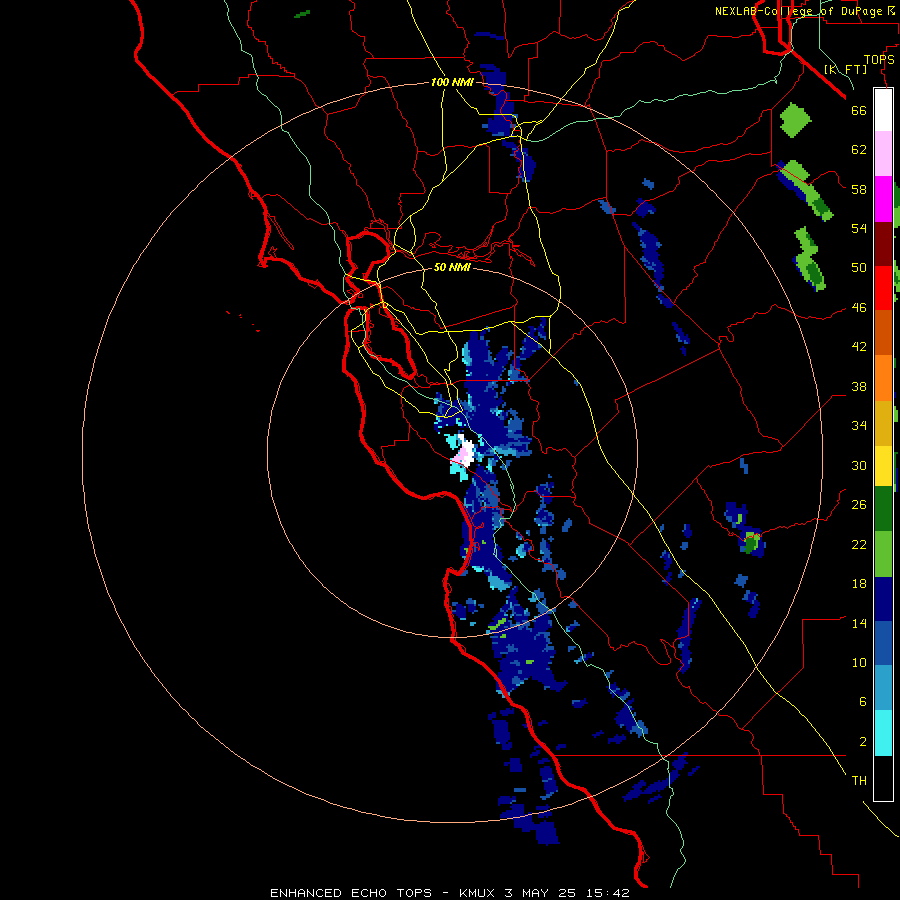Screen dimensions: 900x900
Task: Click the '100 NMI' range ring label
Action: tap(452, 82)
